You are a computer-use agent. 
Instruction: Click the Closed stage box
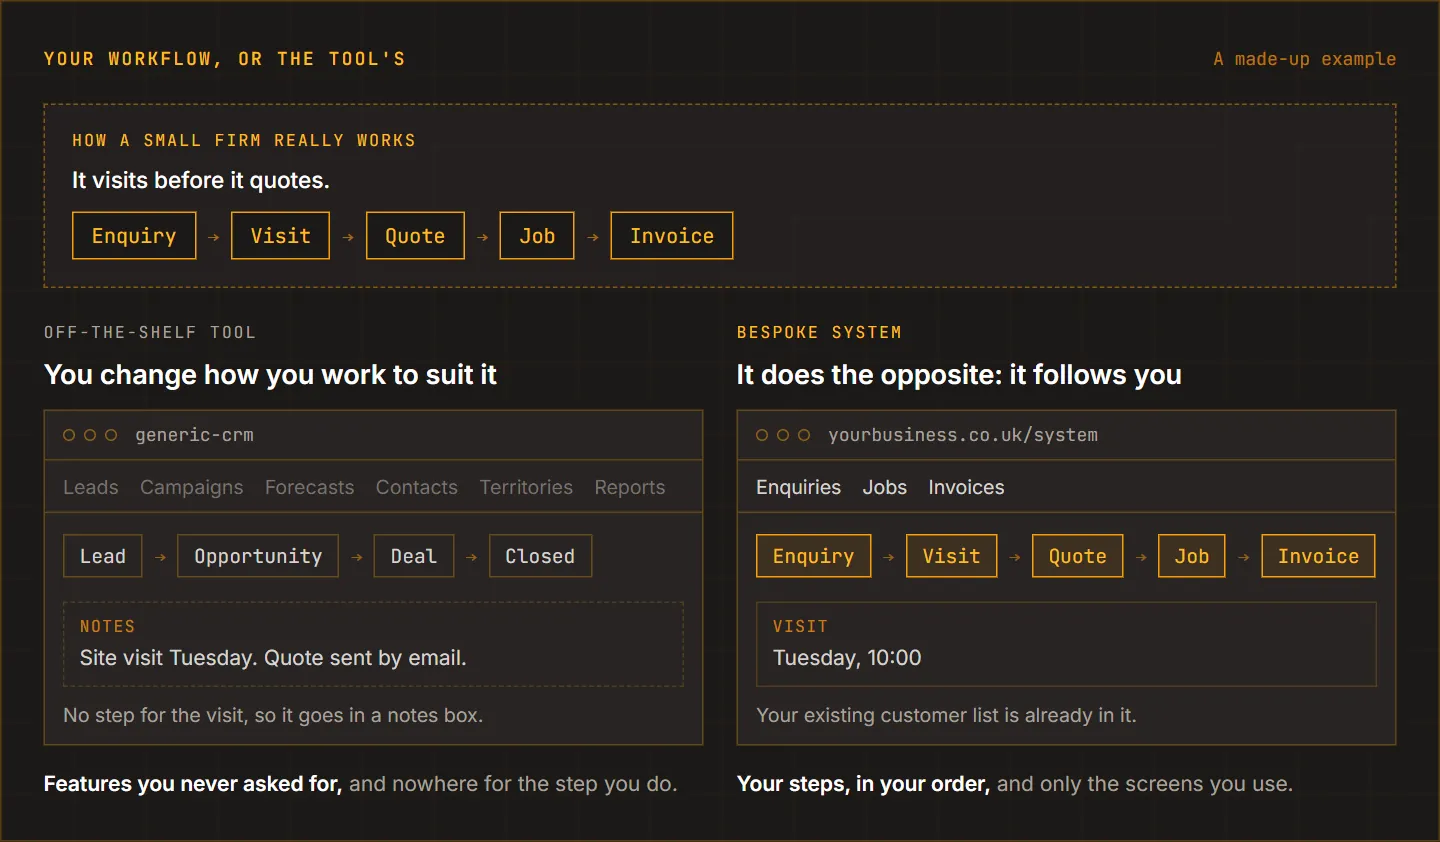(x=540, y=556)
